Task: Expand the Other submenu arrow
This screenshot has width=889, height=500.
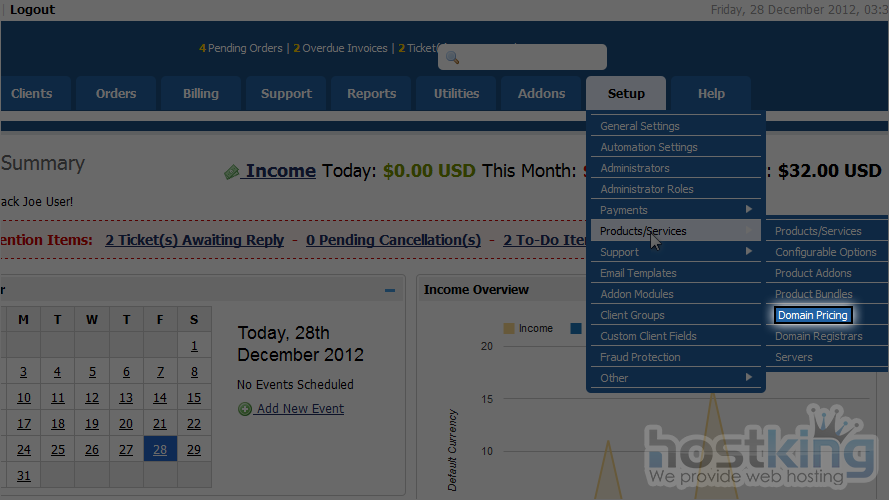Action: (x=749, y=378)
